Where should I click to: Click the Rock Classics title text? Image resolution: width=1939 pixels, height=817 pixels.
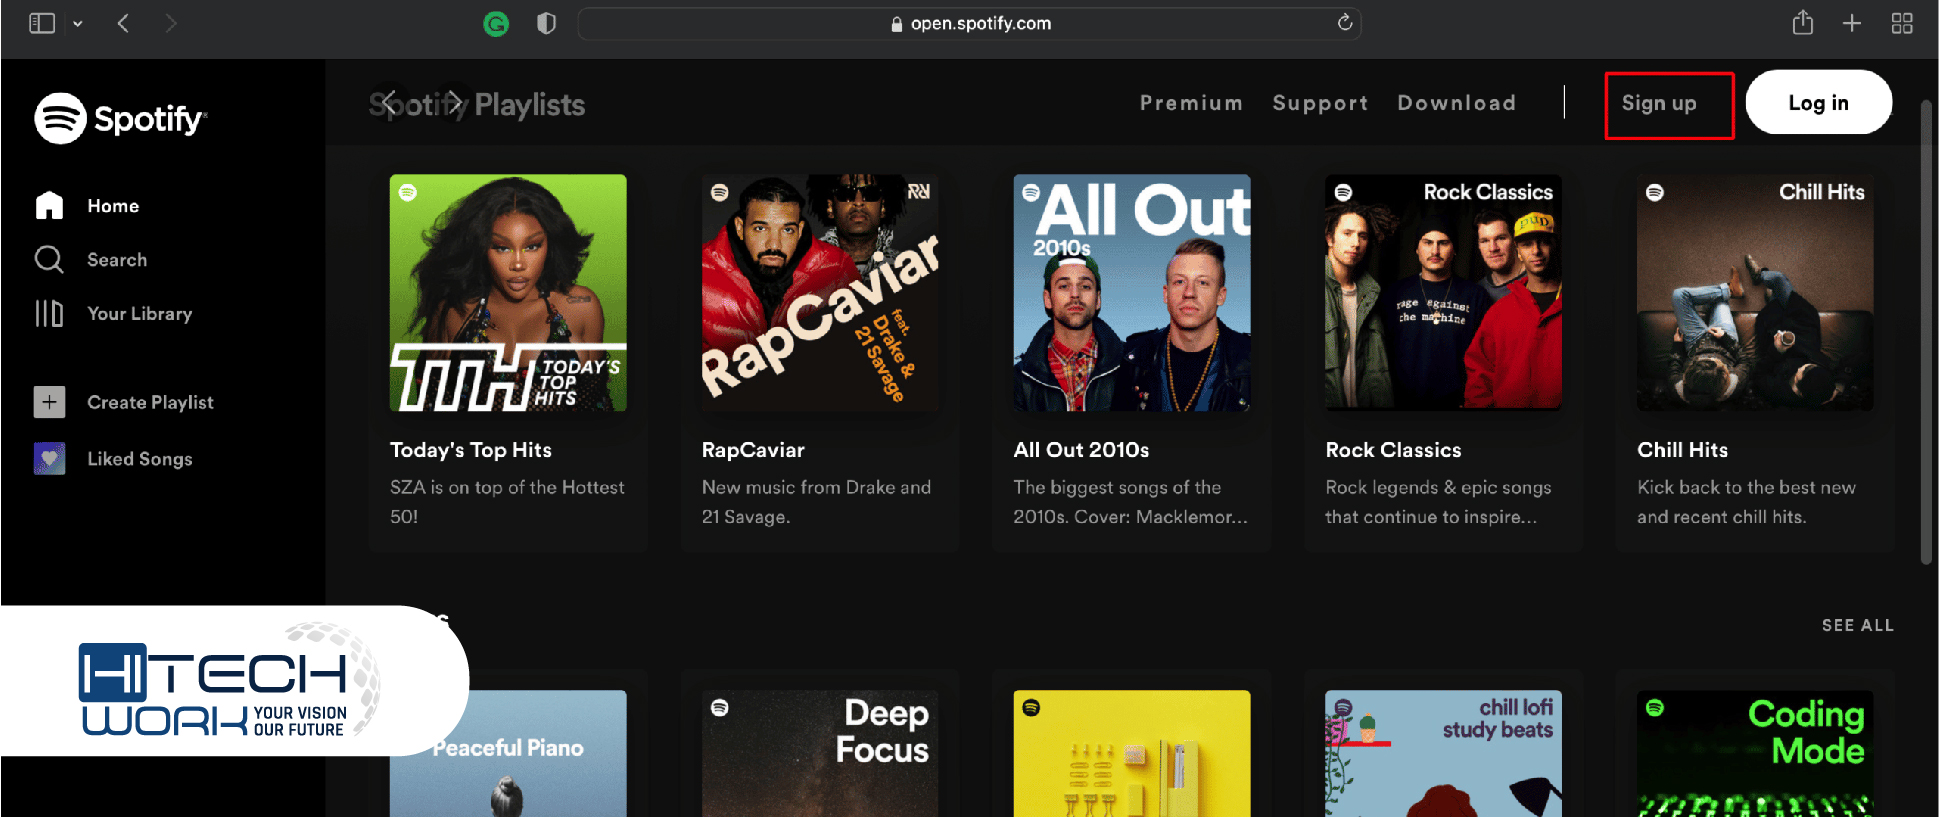[x=1393, y=450]
